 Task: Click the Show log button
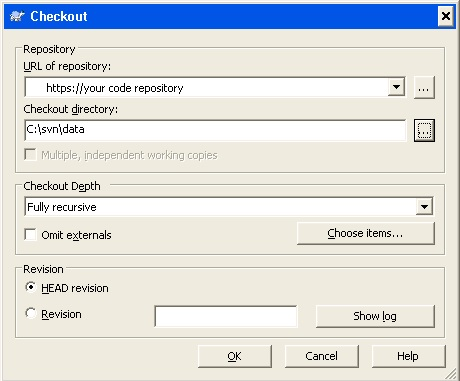(375, 316)
